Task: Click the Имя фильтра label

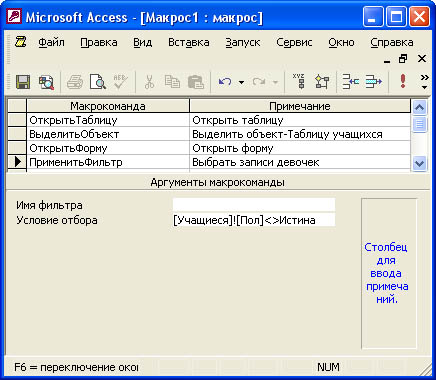Action: click(49, 205)
